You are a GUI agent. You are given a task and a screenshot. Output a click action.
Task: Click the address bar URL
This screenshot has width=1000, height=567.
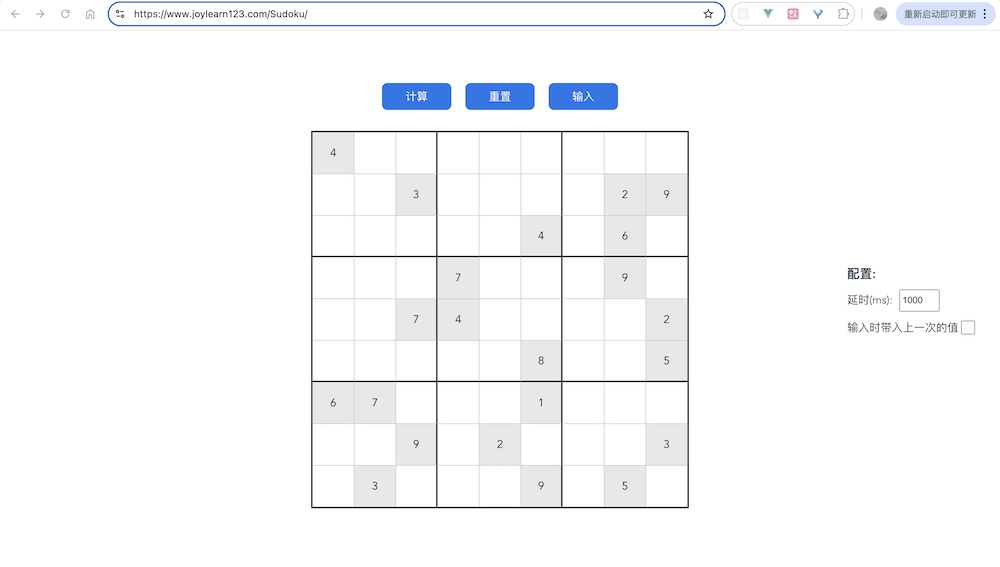coord(221,14)
